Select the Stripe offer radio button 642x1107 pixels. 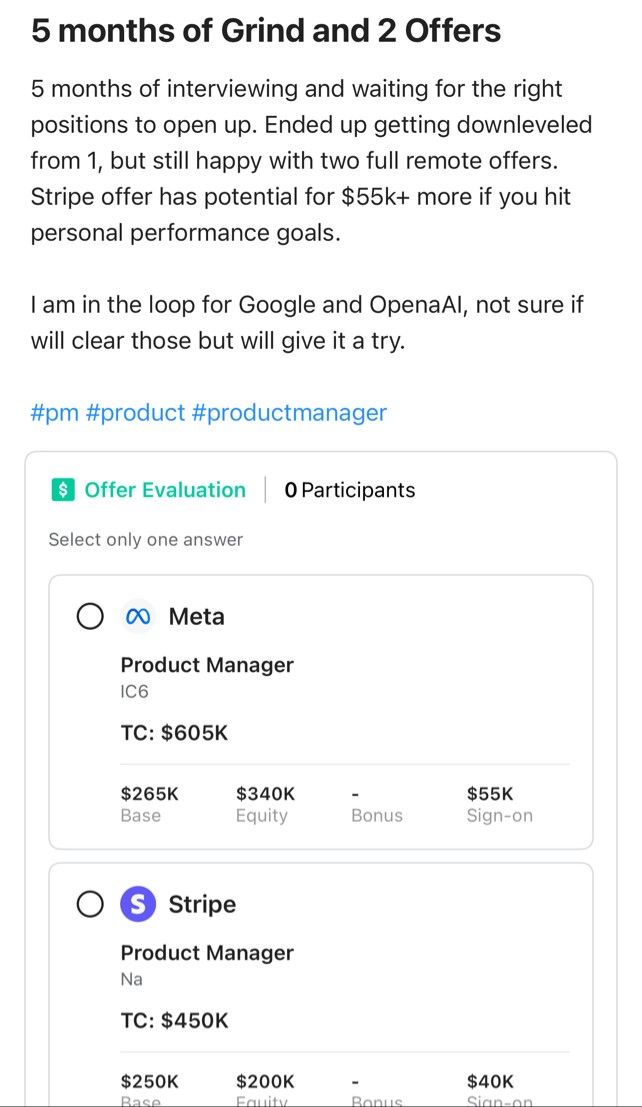pos(90,904)
